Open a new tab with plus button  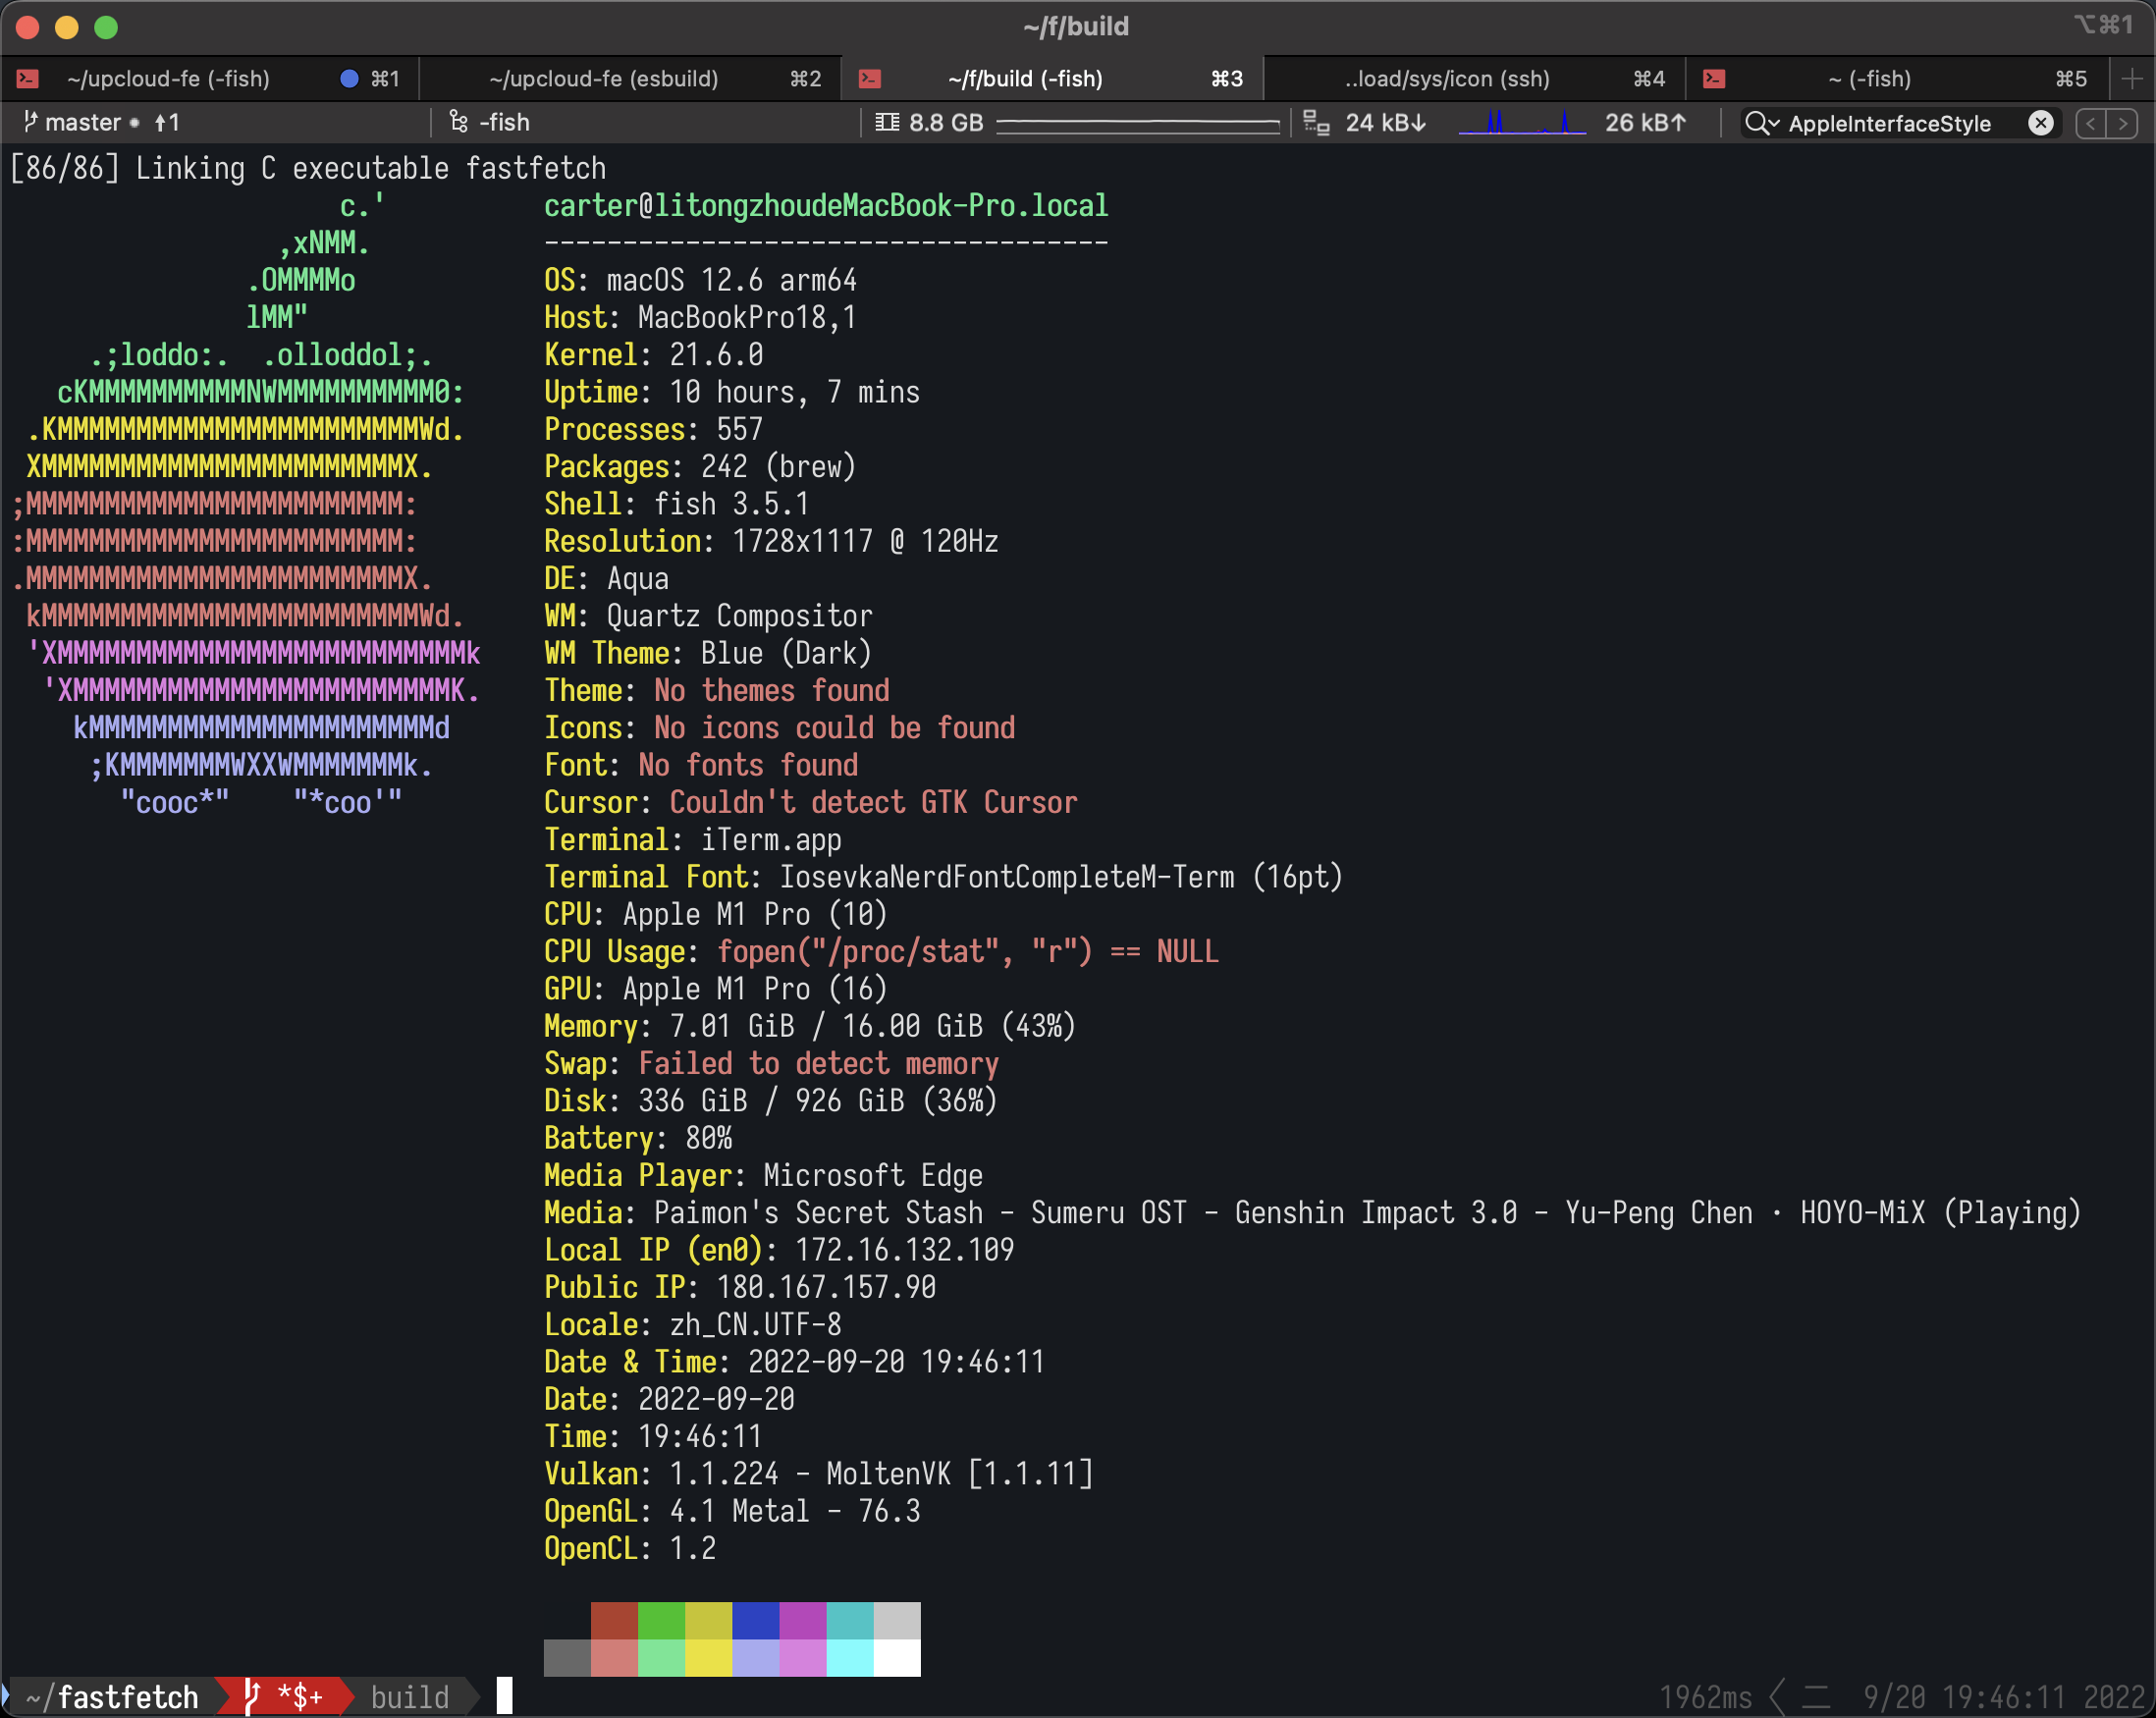pyautogui.click(x=2130, y=79)
